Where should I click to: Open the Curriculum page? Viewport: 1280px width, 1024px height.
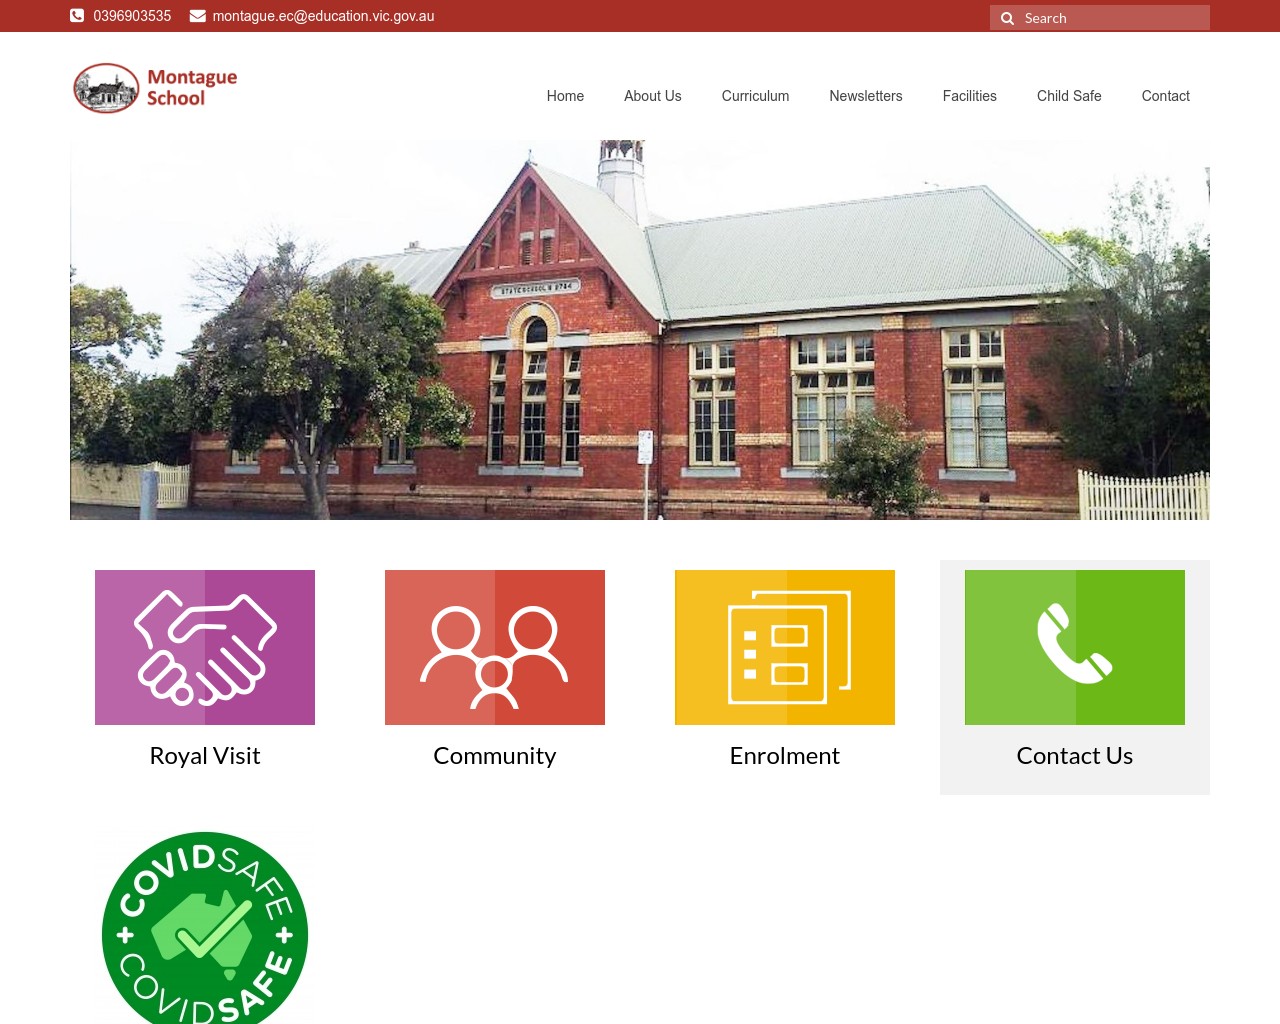point(755,96)
